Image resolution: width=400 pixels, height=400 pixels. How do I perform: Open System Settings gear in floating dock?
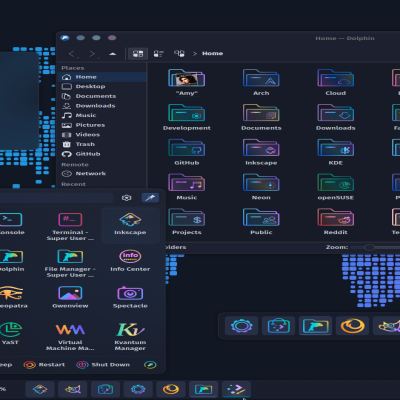[241, 326]
